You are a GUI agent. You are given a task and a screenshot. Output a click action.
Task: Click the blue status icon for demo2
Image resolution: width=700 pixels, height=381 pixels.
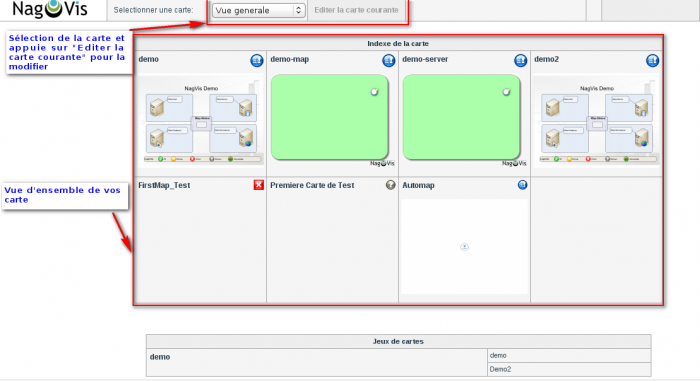[653, 60]
